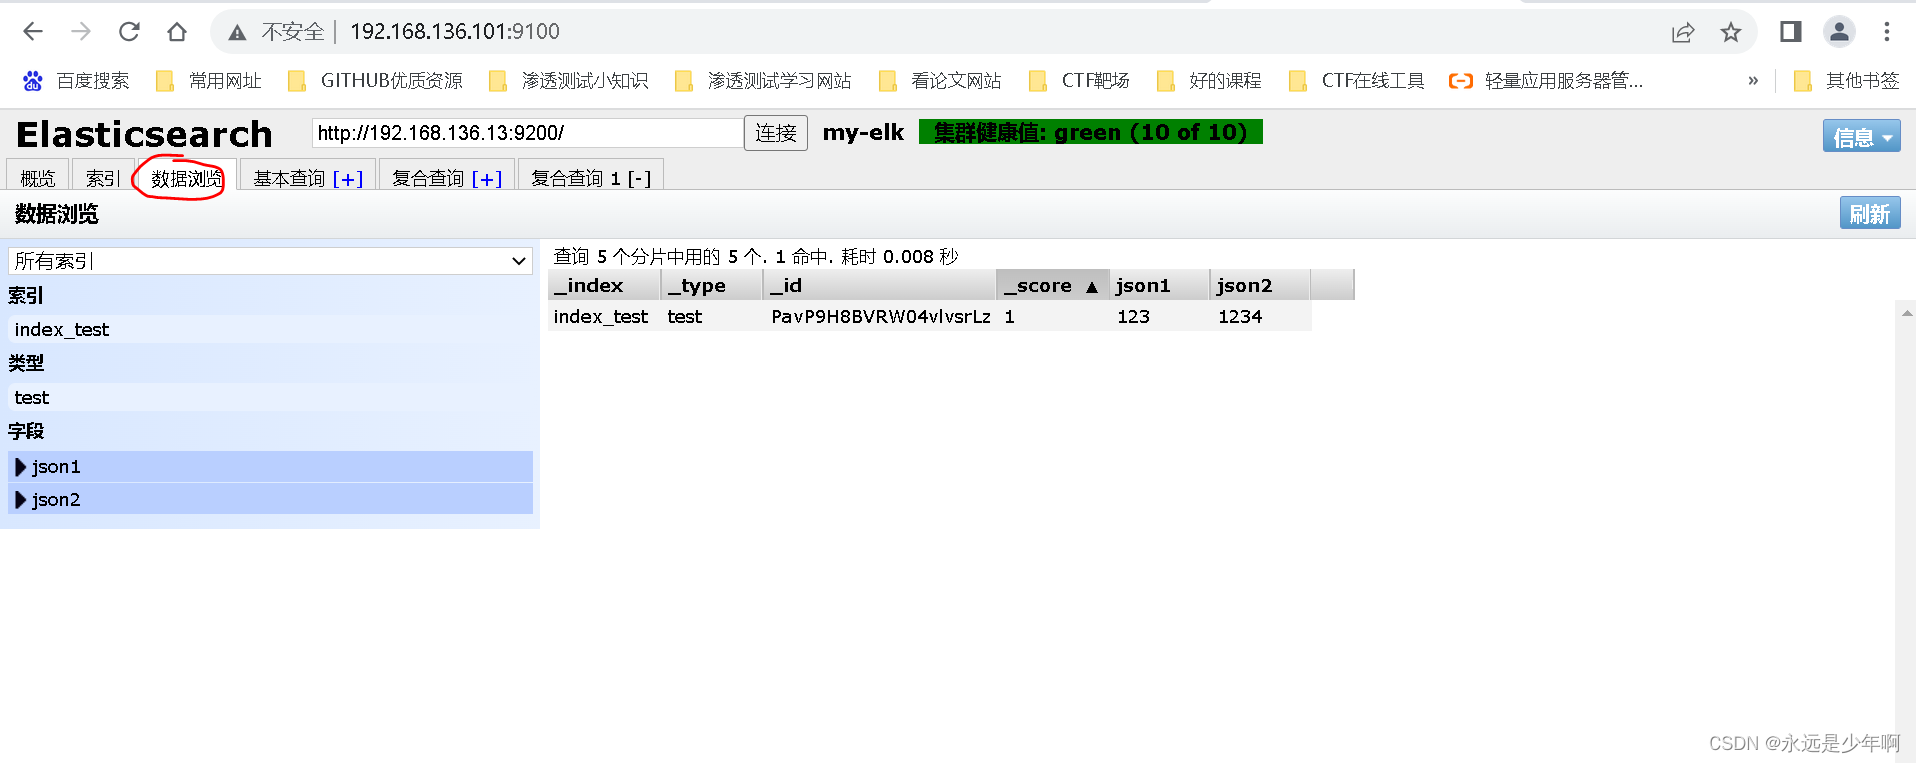Select document row PavP9H8BVRW04vlvsrLz
Screen dimensions: 1916x763
[930, 317]
